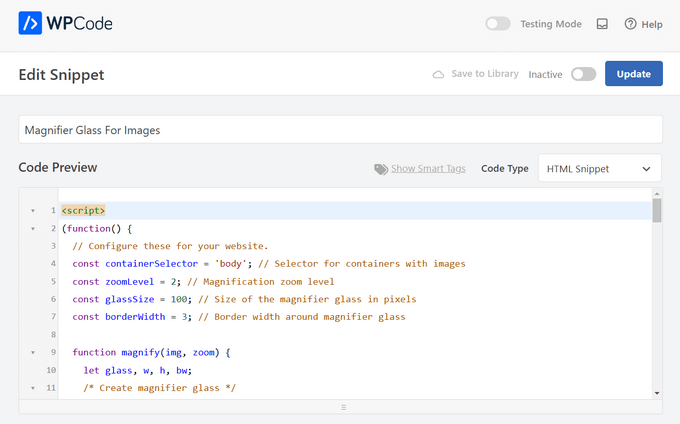
Task: Click the Testing Mode label
Action: tap(551, 24)
